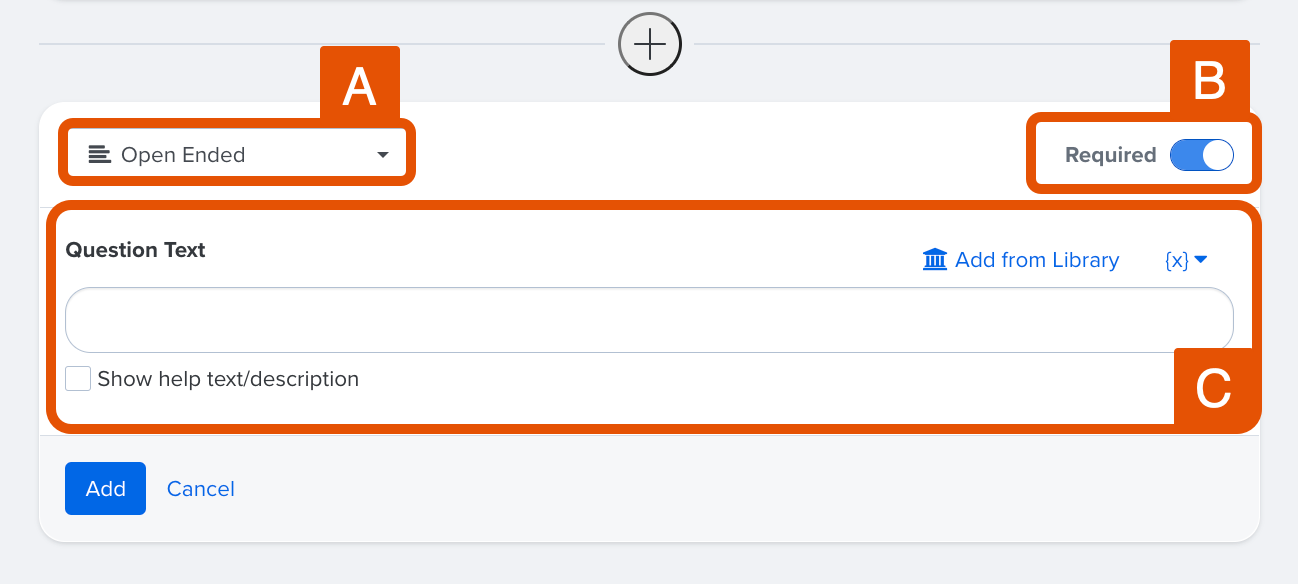Open the Open Ended question type dropdown
Viewport: 1298px width, 584px height.
tap(238, 155)
